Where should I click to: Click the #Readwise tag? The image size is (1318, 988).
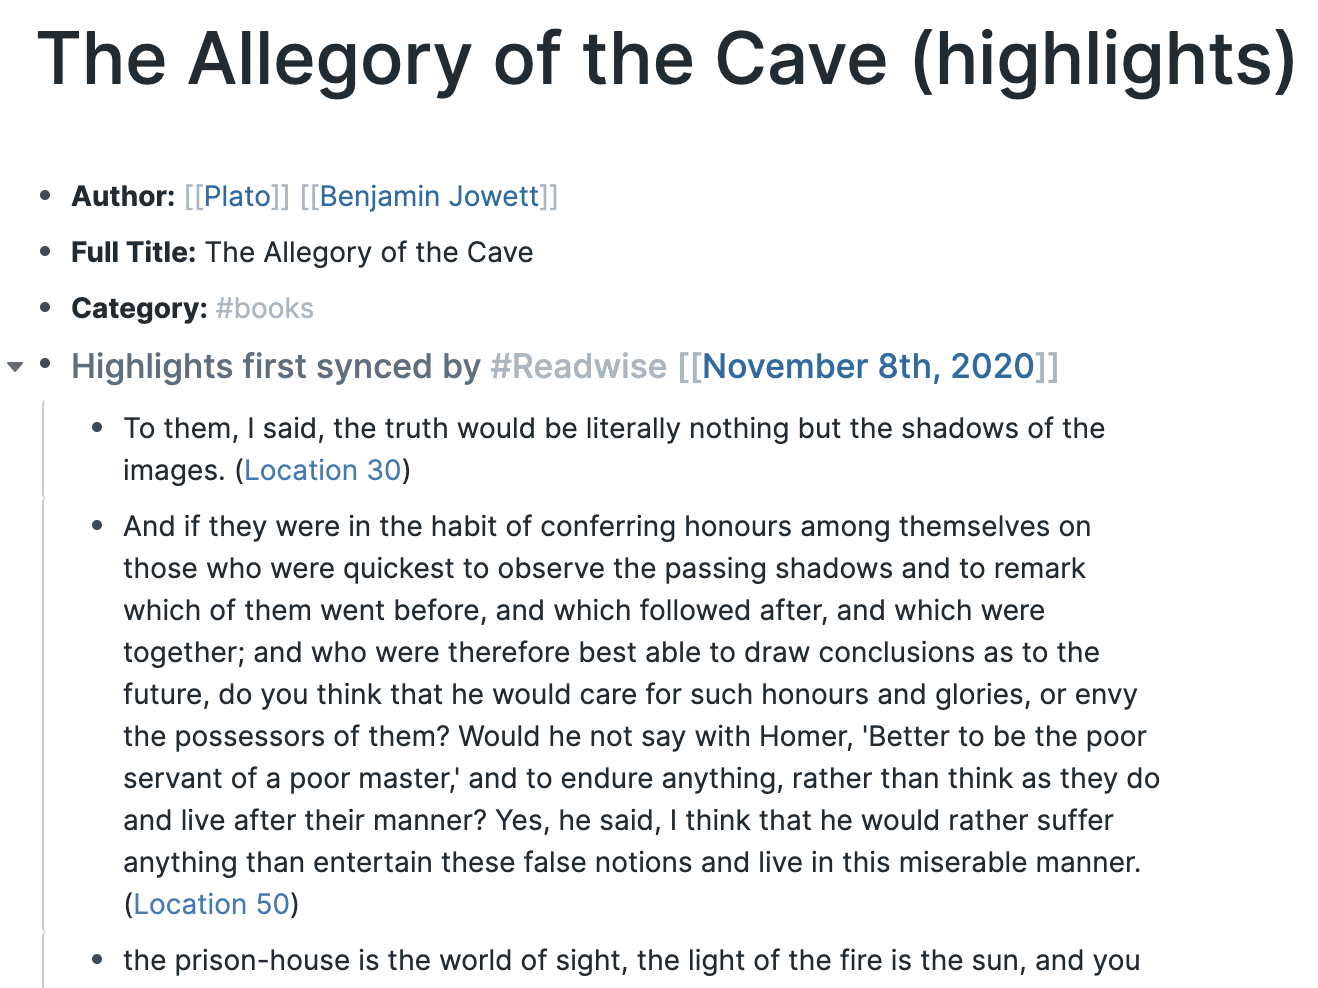[578, 366]
